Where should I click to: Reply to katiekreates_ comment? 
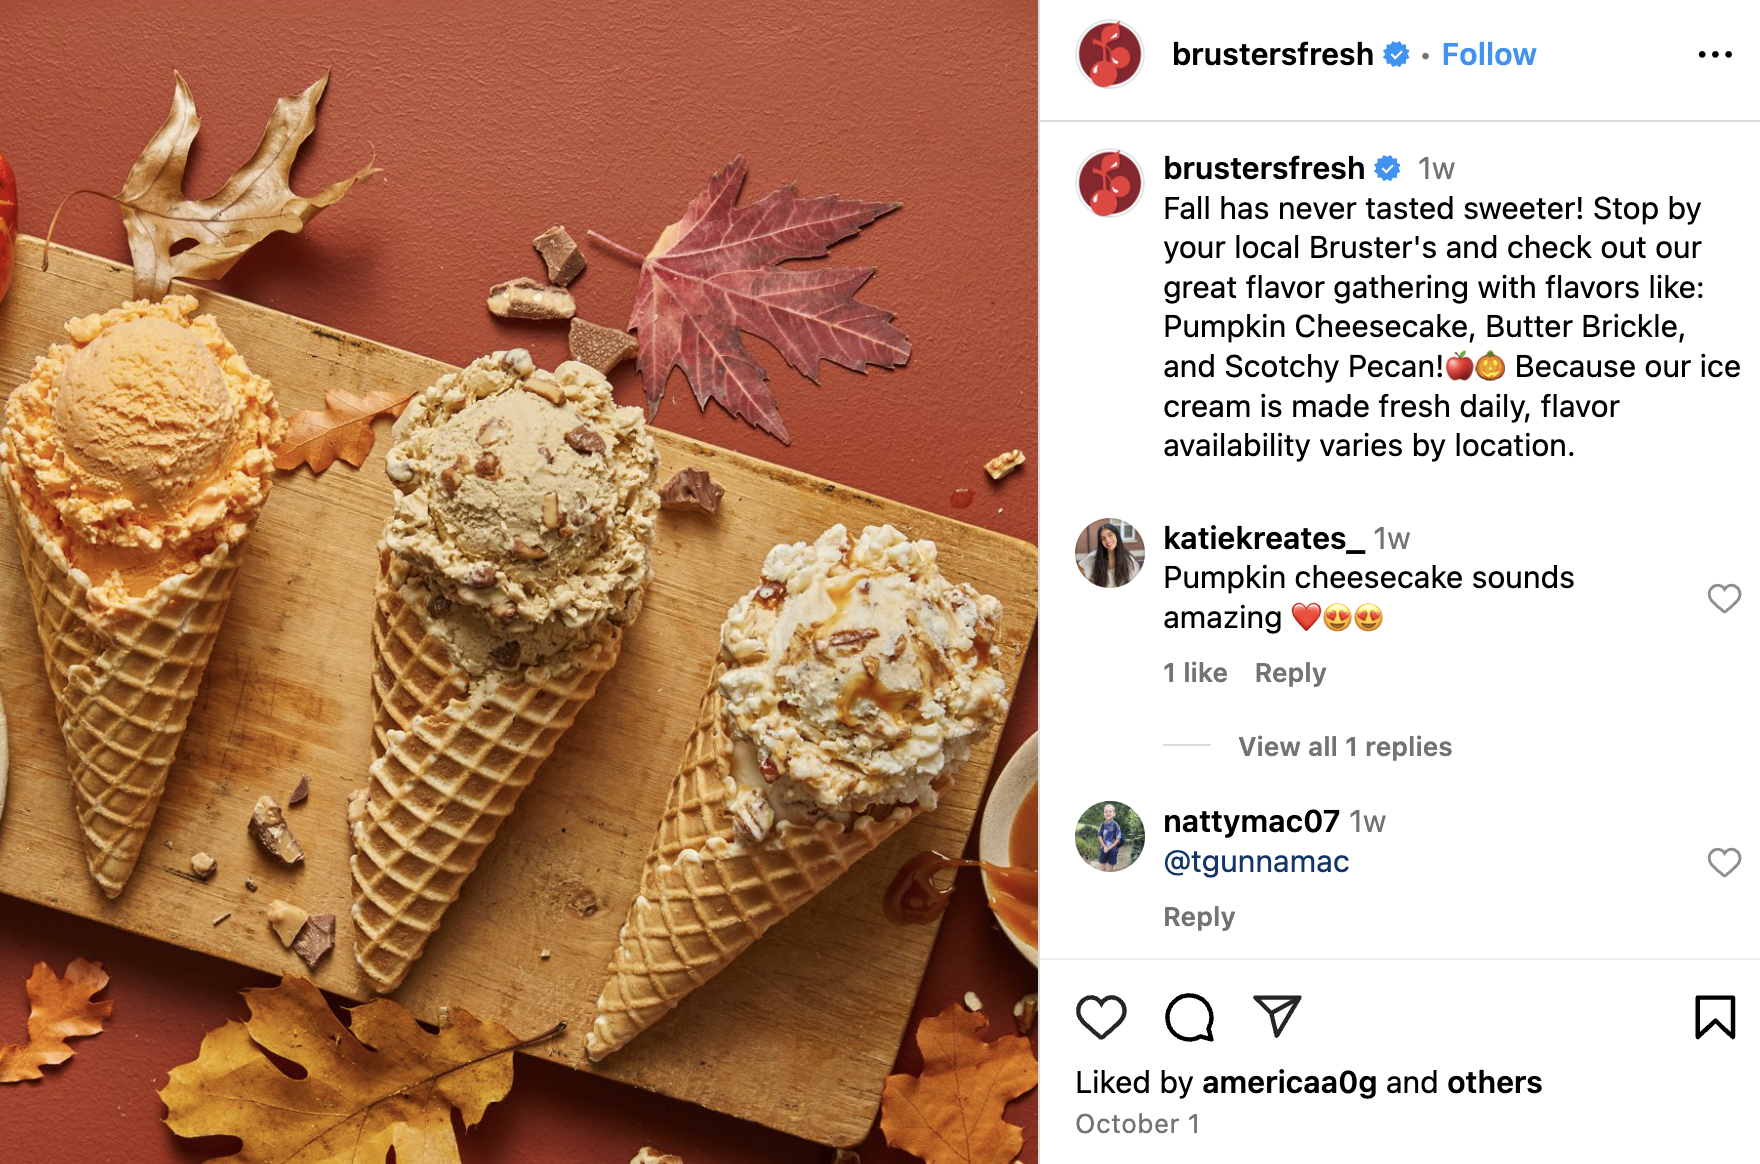coord(1290,673)
